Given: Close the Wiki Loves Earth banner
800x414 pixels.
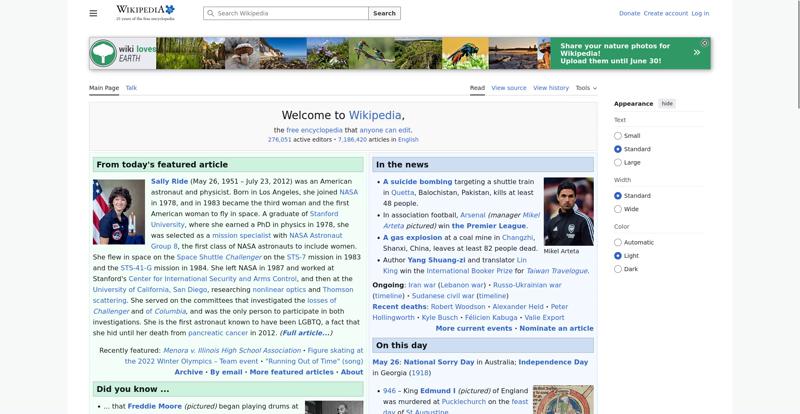Looking at the screenshot, I should [705, 43].
